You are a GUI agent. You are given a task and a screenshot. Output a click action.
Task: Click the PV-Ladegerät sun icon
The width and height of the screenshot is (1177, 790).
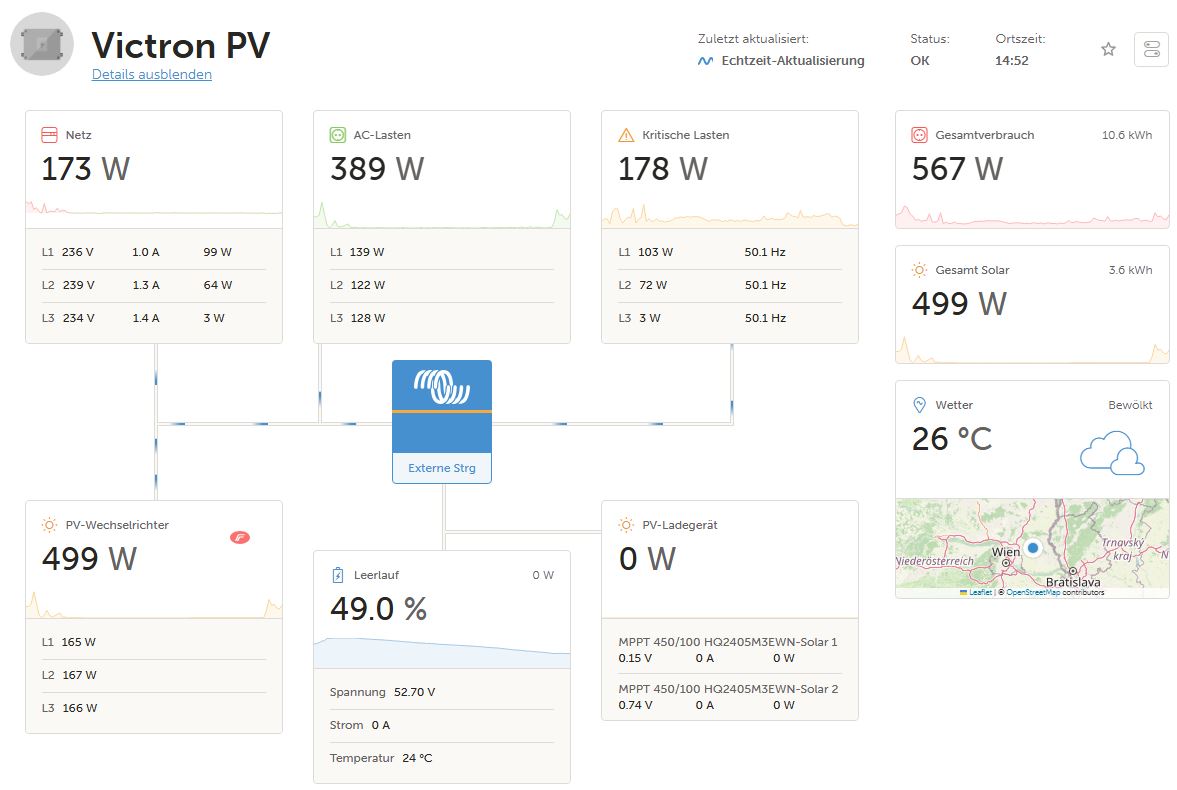click(x=626, y=525)
